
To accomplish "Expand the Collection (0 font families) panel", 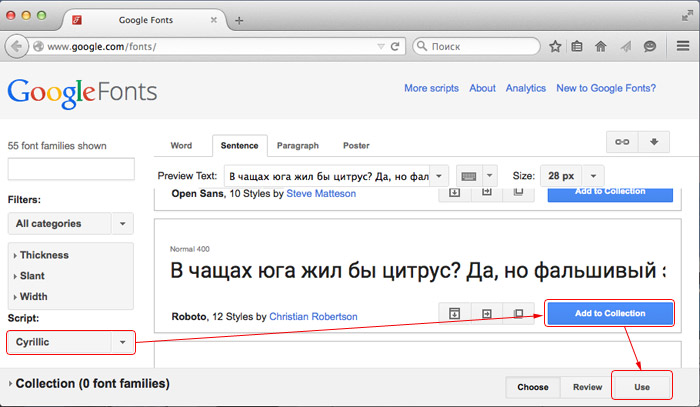I will [x=89, y=384].
